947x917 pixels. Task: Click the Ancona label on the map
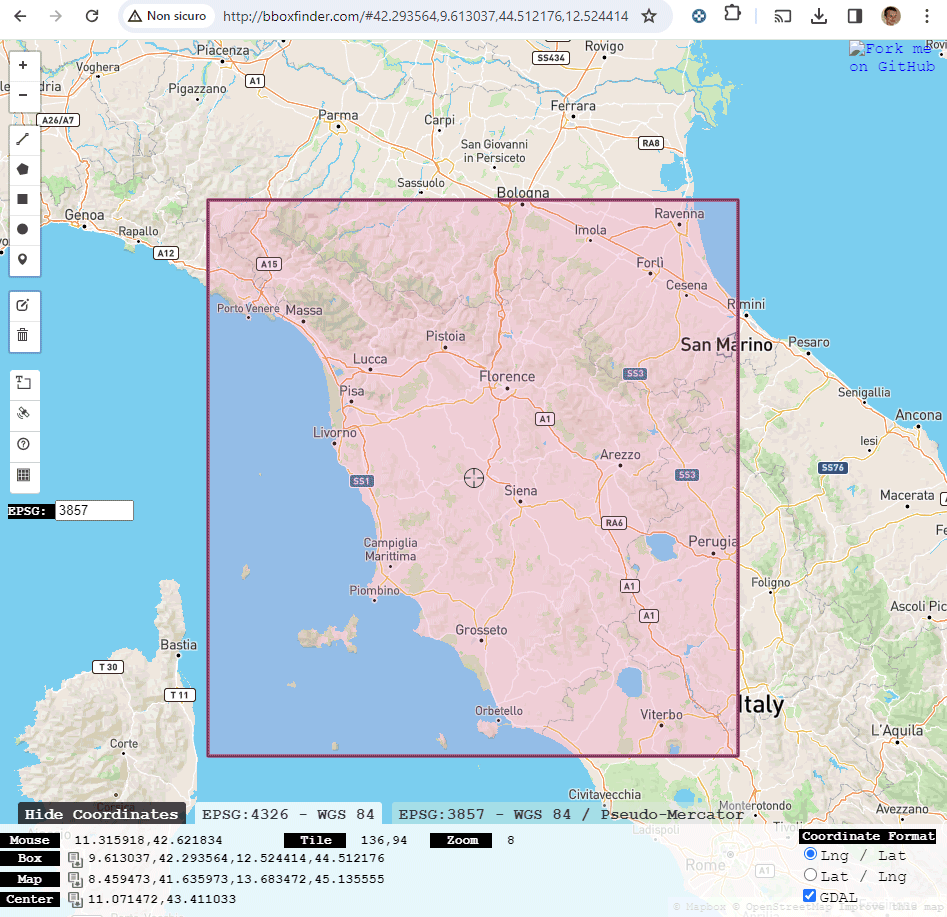tap(918, 415)
